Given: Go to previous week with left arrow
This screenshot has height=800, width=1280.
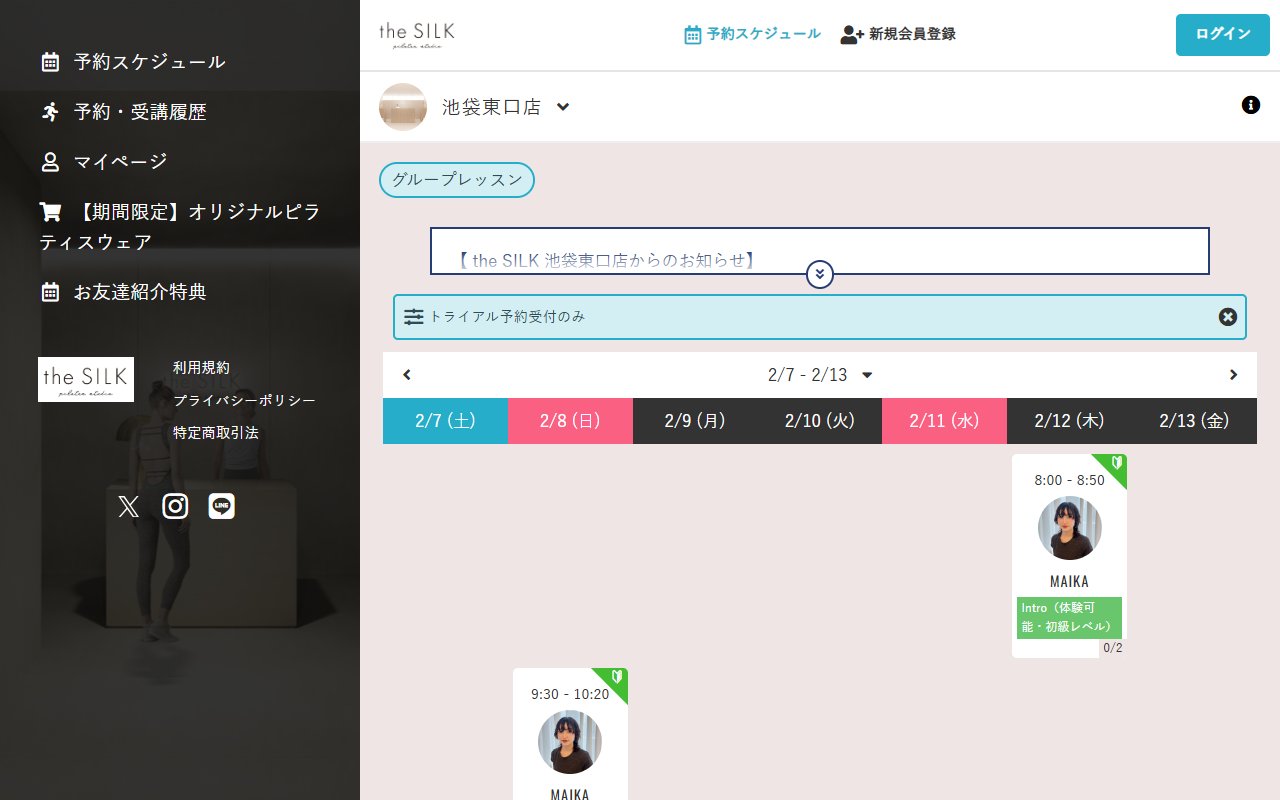Looking at the screenshot, I should coord(407,375).
